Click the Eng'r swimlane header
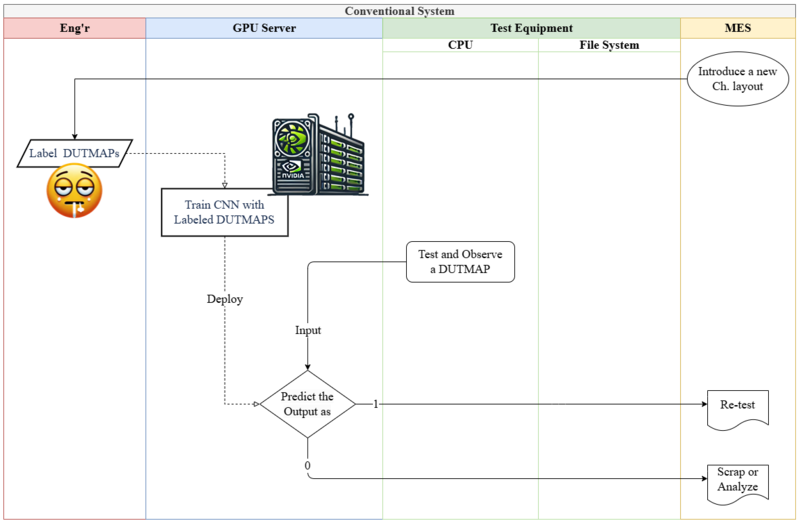 coord(75,29)
